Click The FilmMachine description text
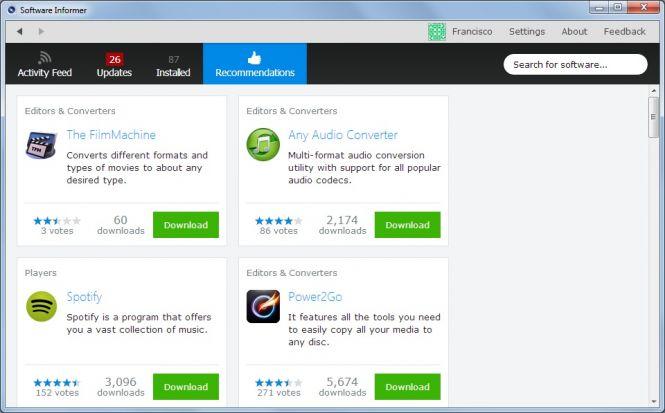The width and height of the screenshot is (665, 413). tap(137, 168)
